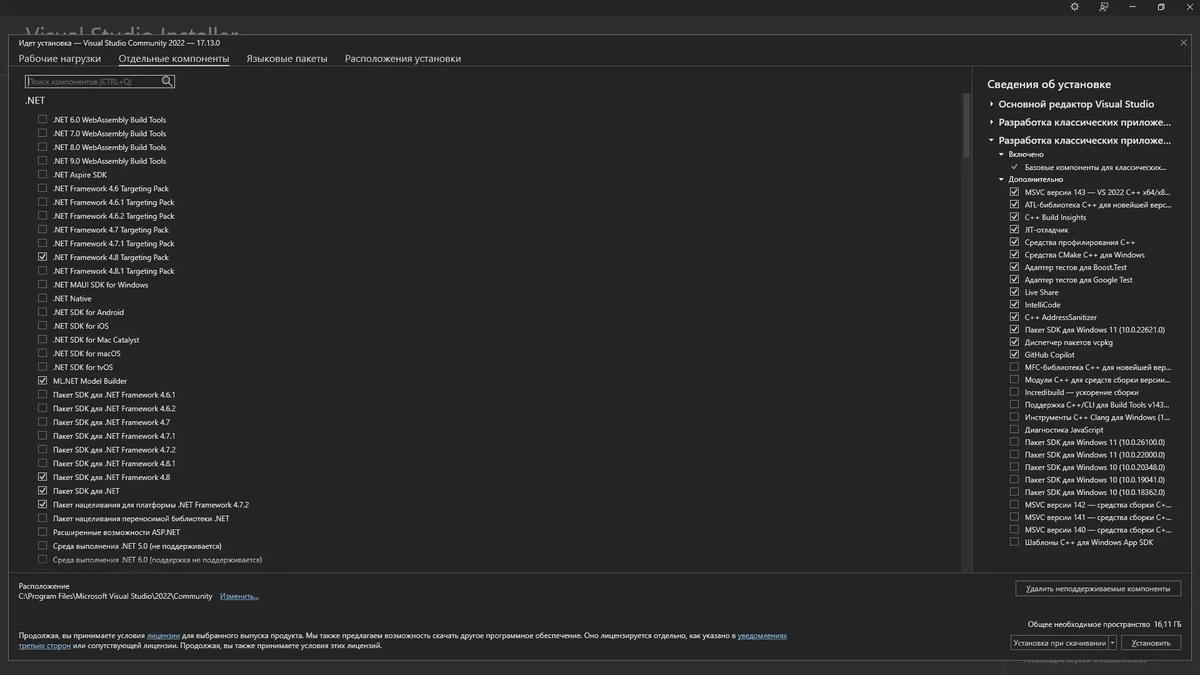This screenshot has height=675, width=1200.
Task: Uncheck Диспетчер пакетов vcpkg
Action: 1014,342
